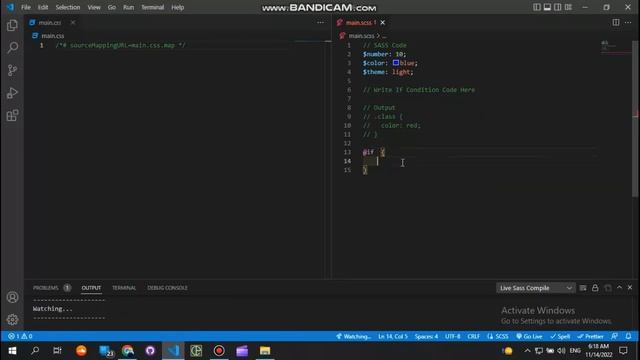
Task: Change indentation via Spaces: 4
Action: point(426,336)
